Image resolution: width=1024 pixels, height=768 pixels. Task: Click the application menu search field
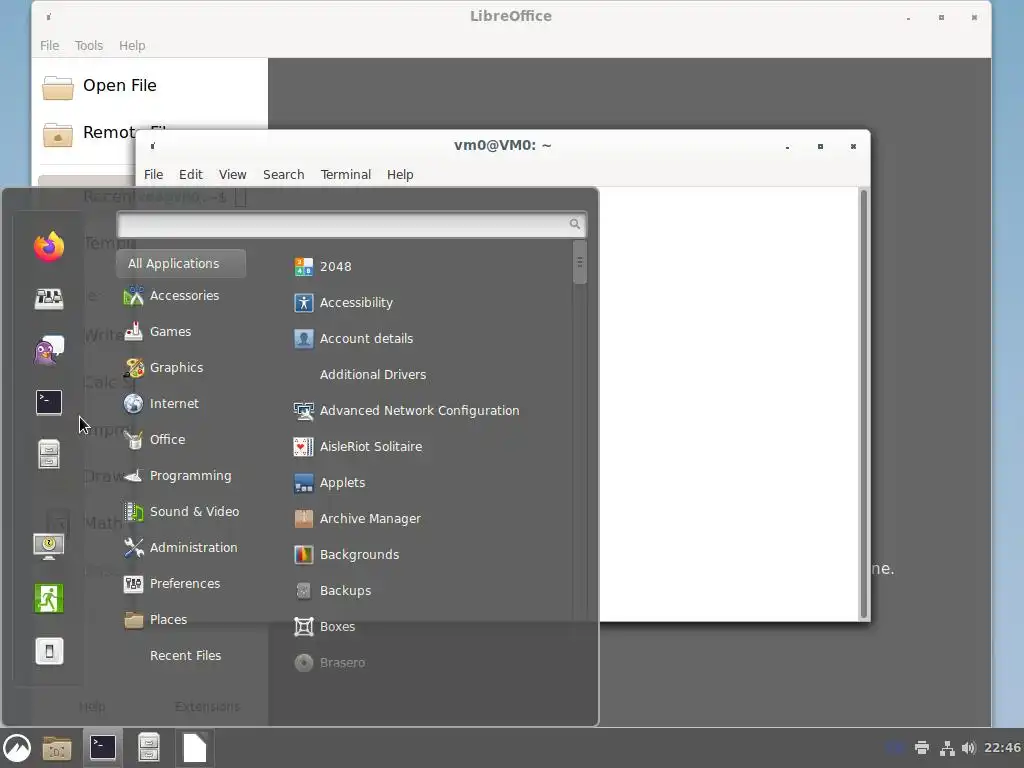tap(351, 224)
